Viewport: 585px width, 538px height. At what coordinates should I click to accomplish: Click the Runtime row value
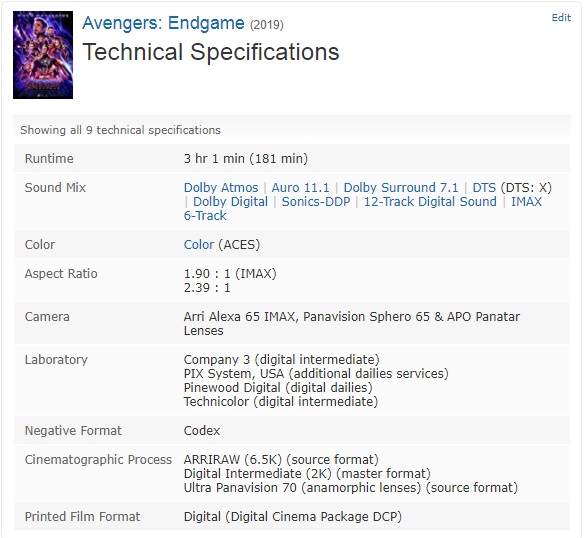tap(246, 159)
